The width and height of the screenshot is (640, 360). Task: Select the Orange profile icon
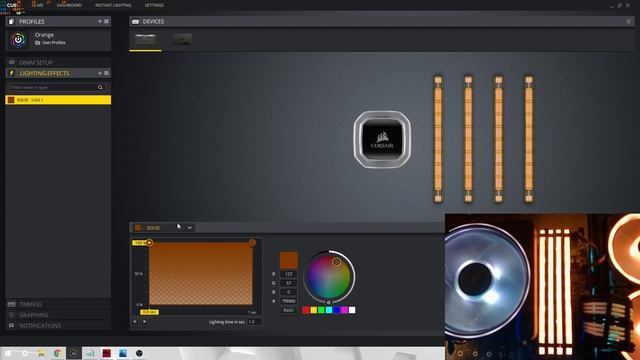(x=18, y=39)
